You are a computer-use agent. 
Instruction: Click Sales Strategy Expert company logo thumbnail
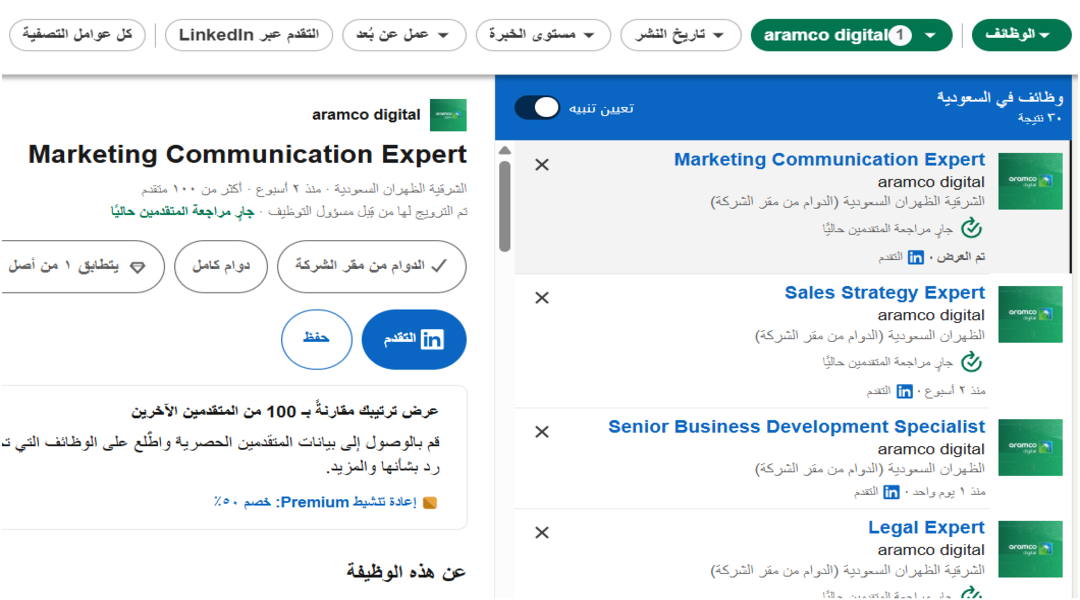coord(1030,315)
